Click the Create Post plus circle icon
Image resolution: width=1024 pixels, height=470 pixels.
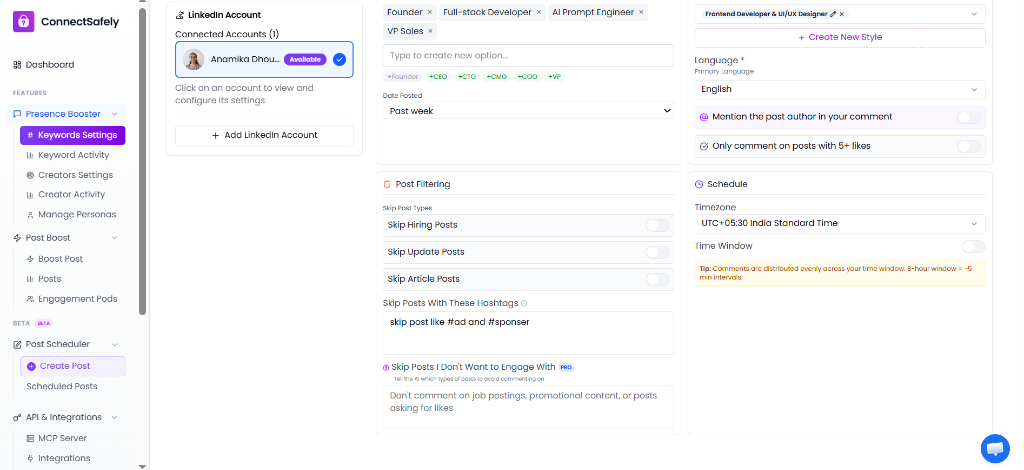tap(31, 366)
